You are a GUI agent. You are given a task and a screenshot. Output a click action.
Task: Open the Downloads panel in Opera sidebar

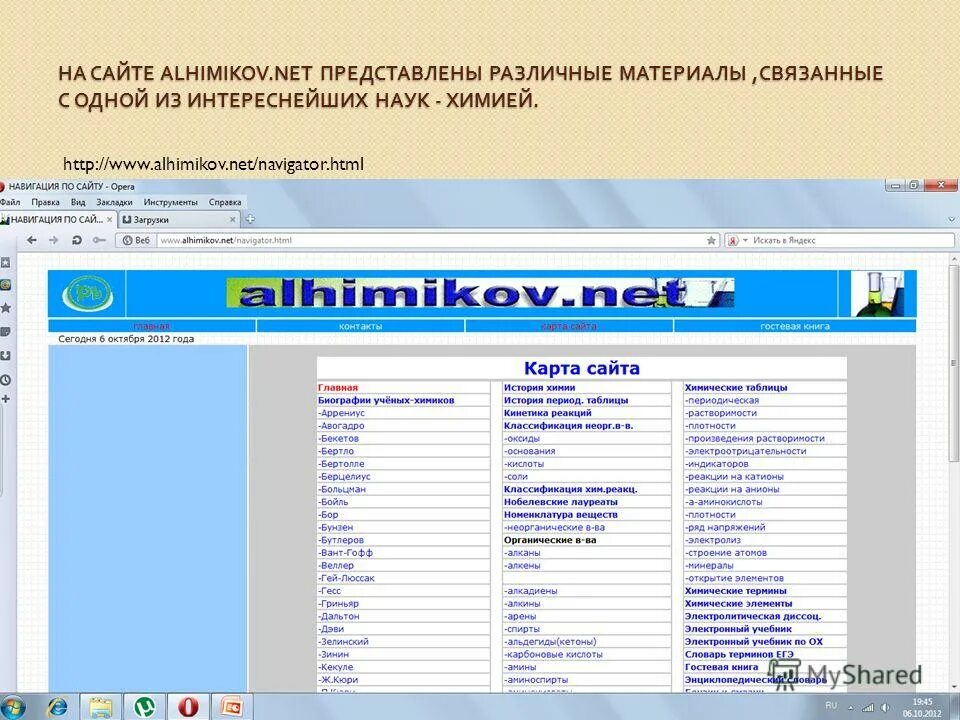pyautogui.click(x=5, y=356)
